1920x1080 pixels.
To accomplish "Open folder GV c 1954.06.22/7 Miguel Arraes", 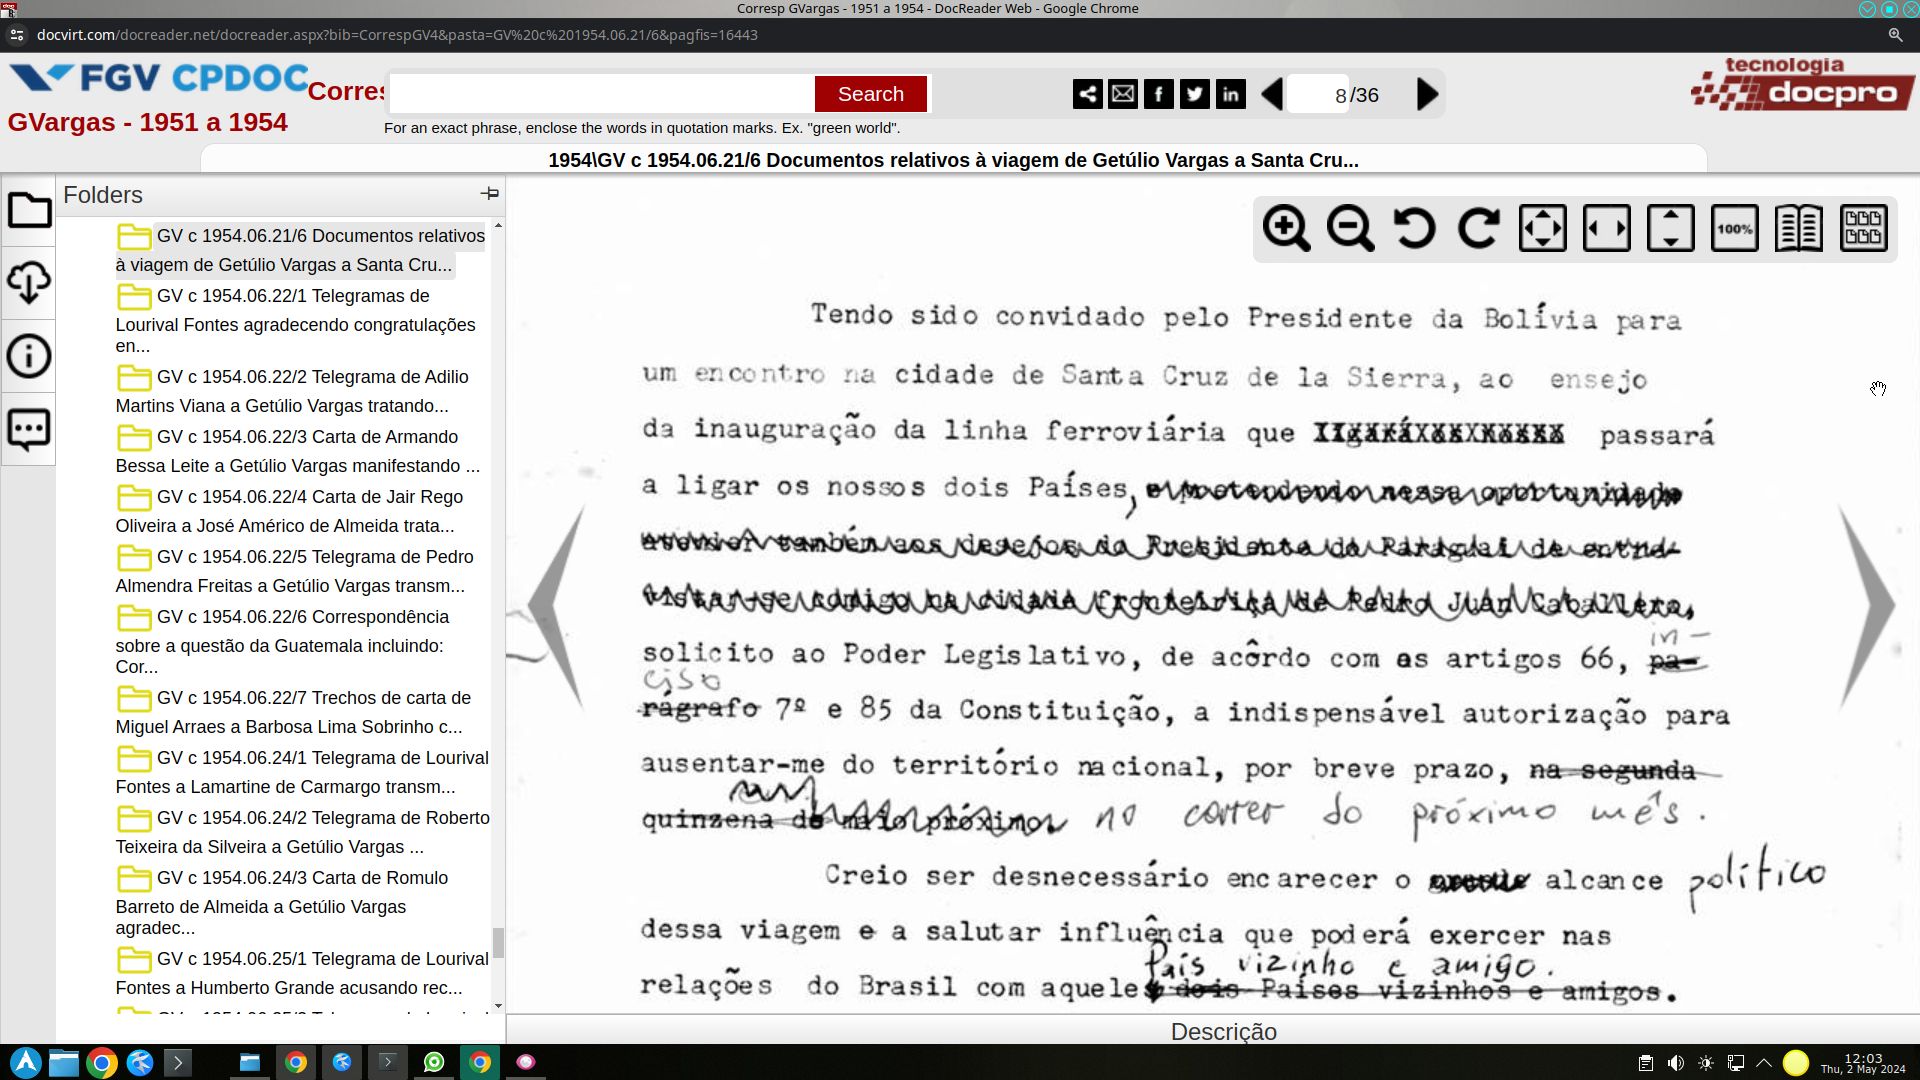I will [300, 712].
